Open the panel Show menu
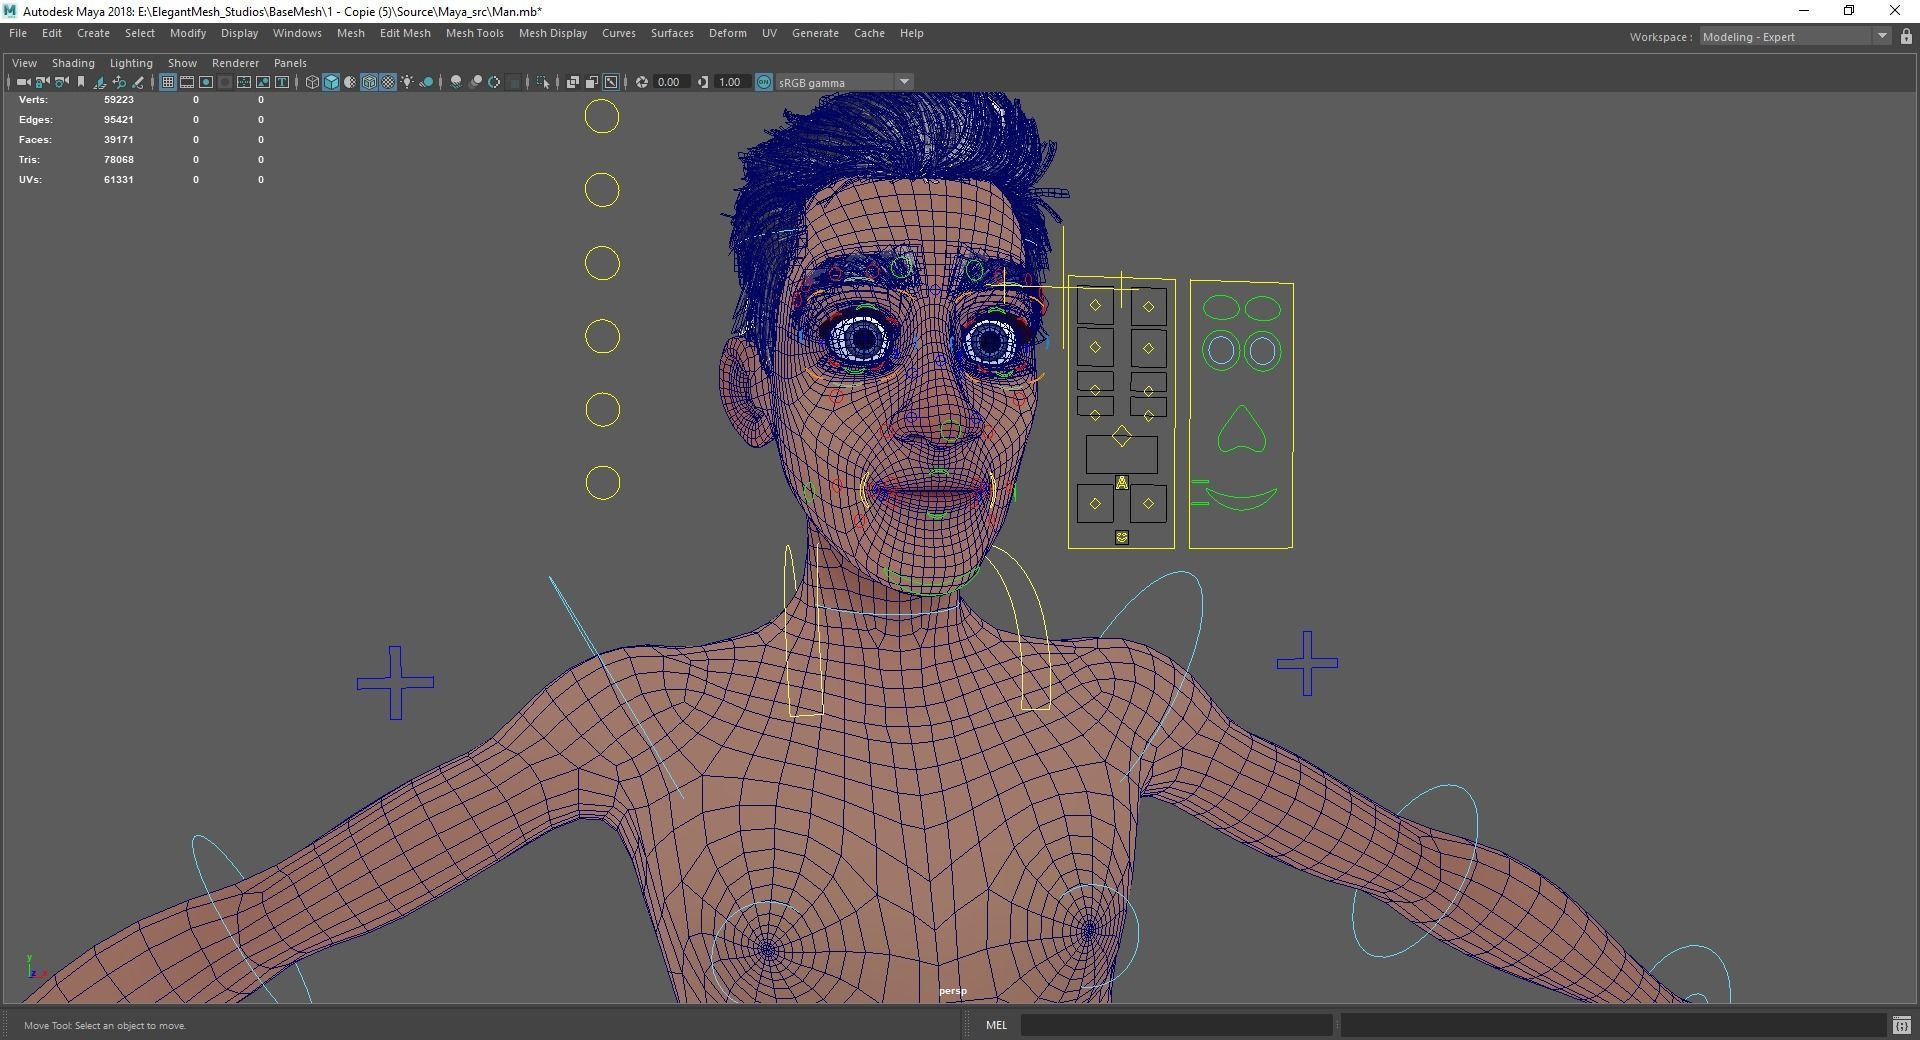1920x1040 pixels. [x=182, y=62]
